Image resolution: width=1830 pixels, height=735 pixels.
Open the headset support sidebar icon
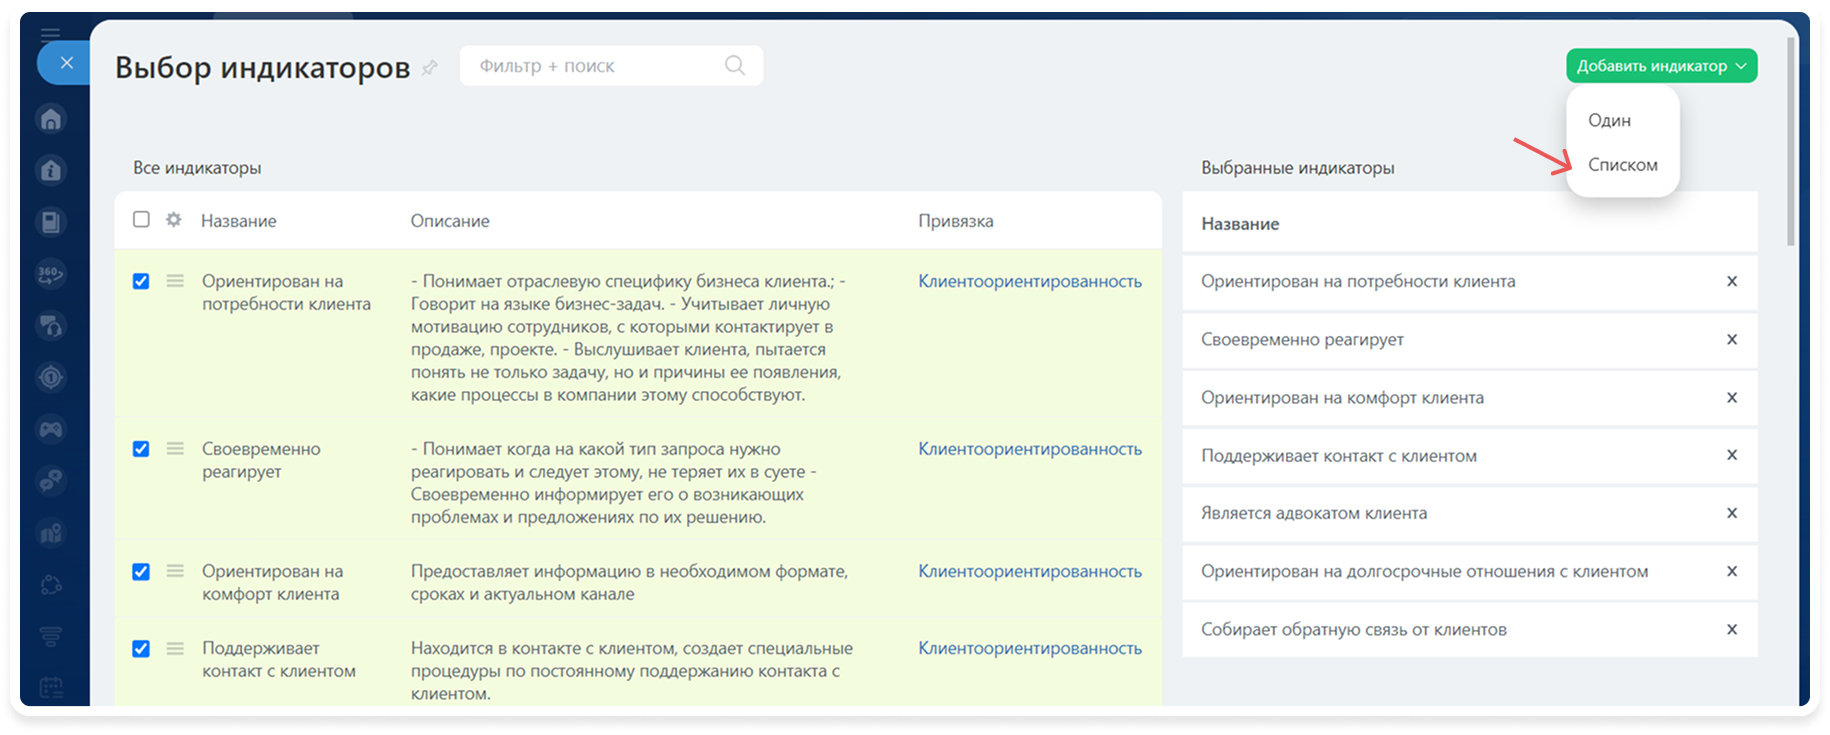tap(51, 325)
